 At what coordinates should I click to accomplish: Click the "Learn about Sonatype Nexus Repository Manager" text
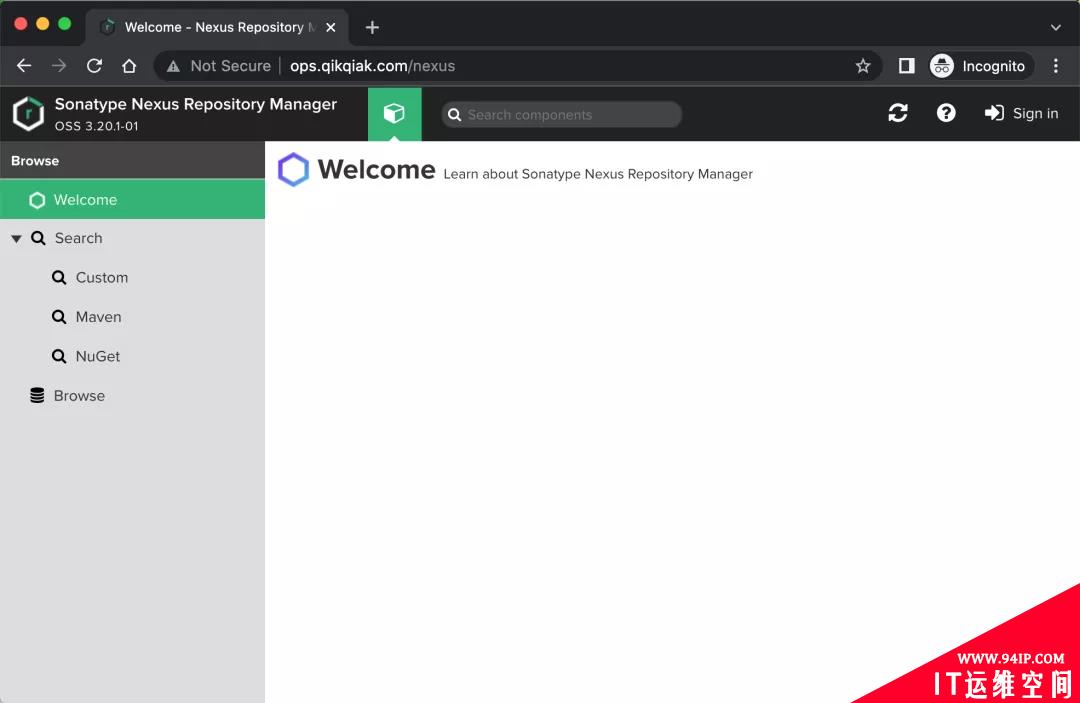(x=598, y=174)
